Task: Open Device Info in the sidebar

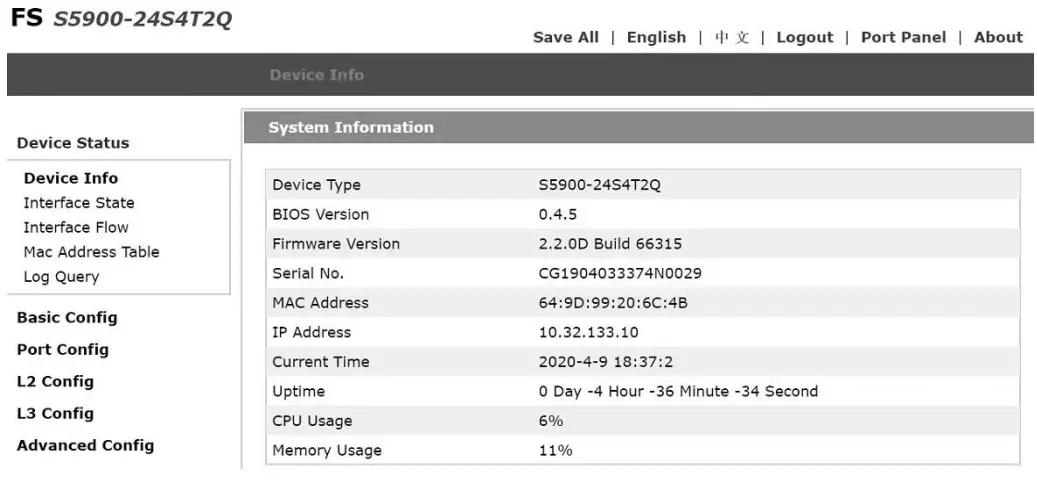Action: tap(71, 178)
